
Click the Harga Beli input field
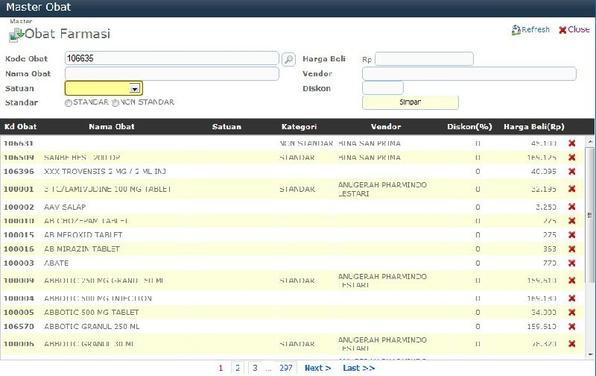424,59
